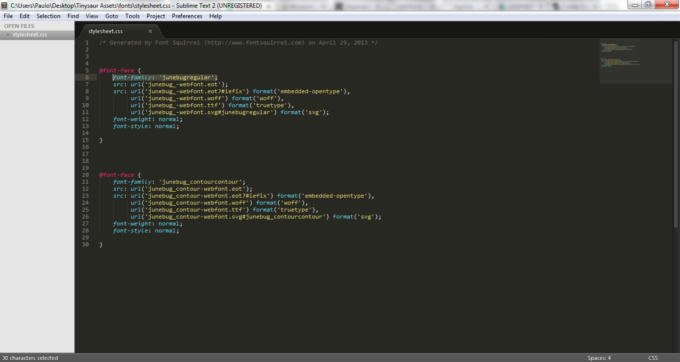Close stylesheet.css in Open Files sidebar
This screenshot has width=680, height=362.
coord(7,35)
